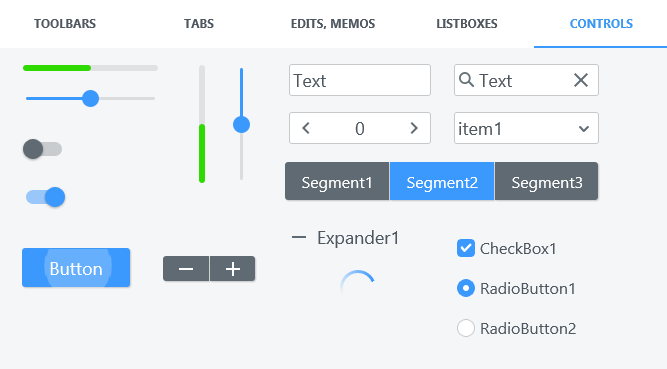
Task: Click the horizontal blue slider thumb
Action: (x=90, y=98)
